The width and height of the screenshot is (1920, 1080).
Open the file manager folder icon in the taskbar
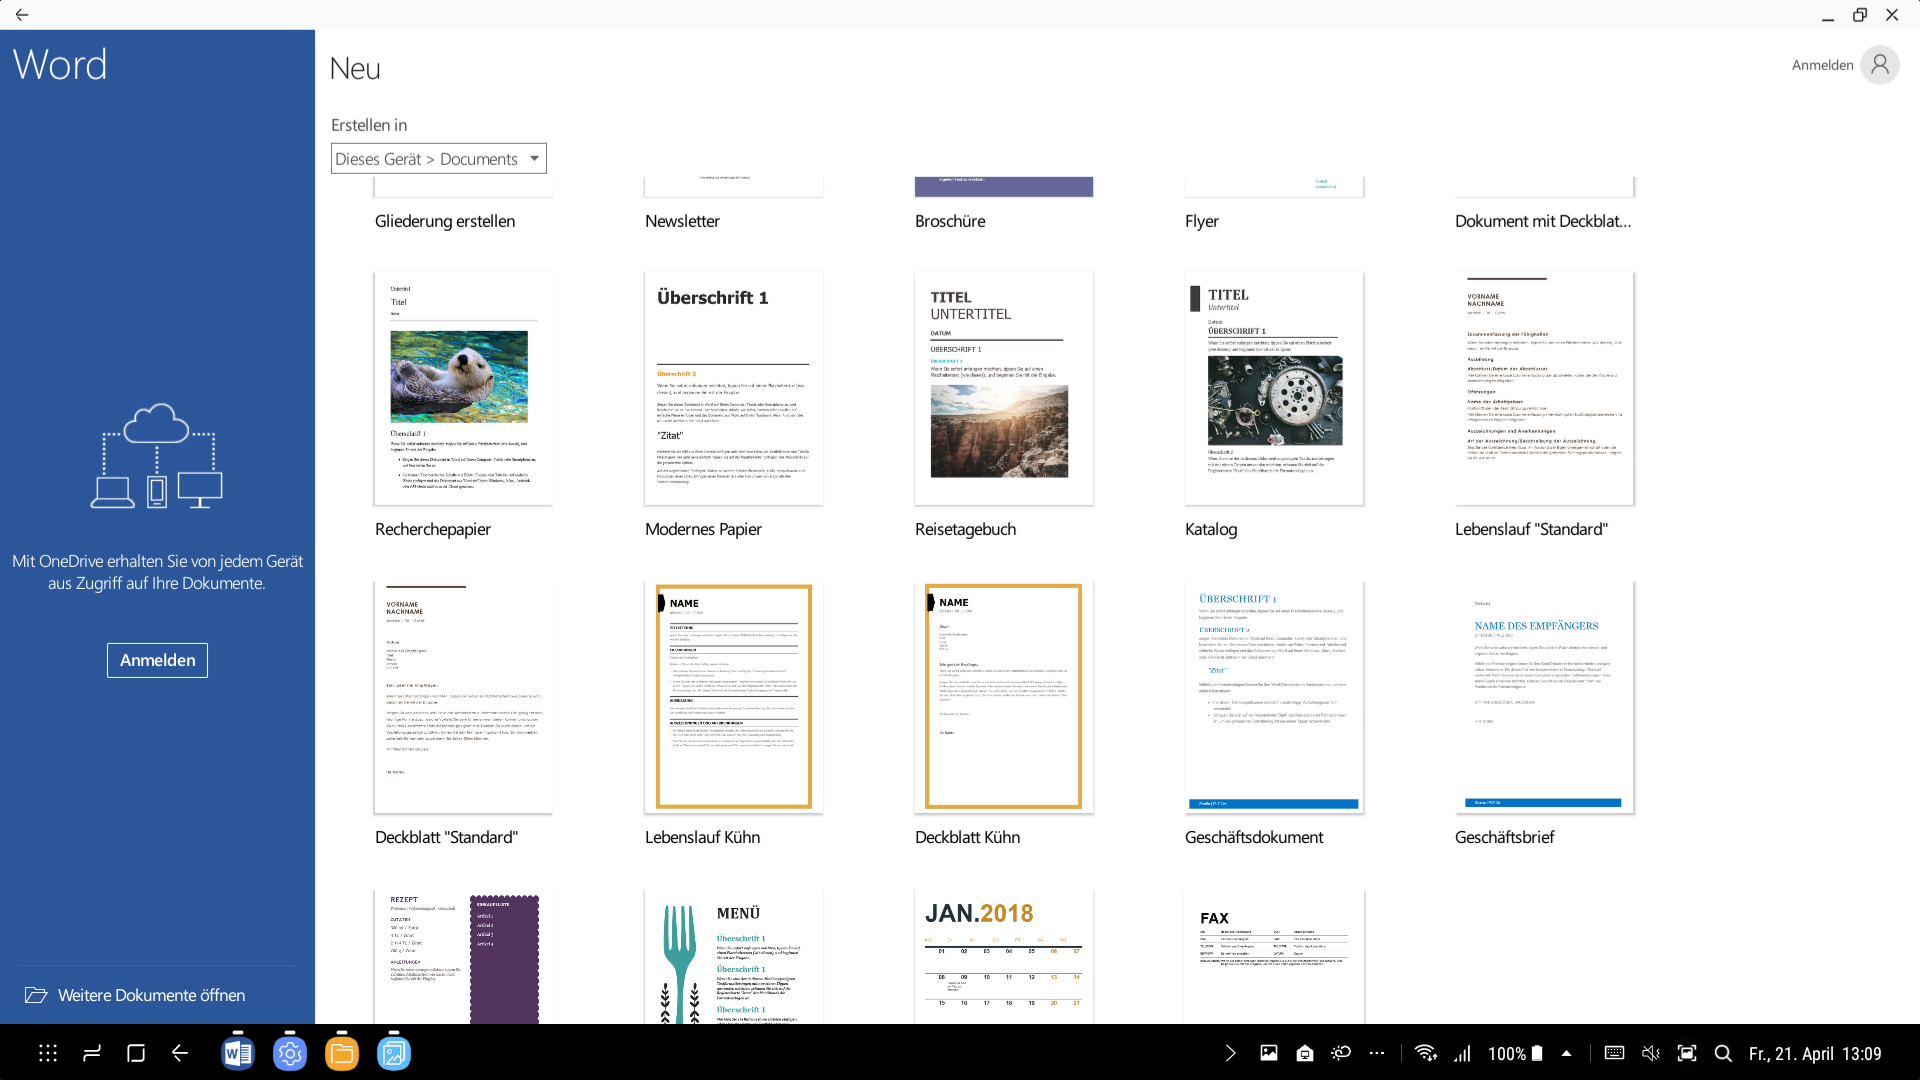[x=342, y=1053]
